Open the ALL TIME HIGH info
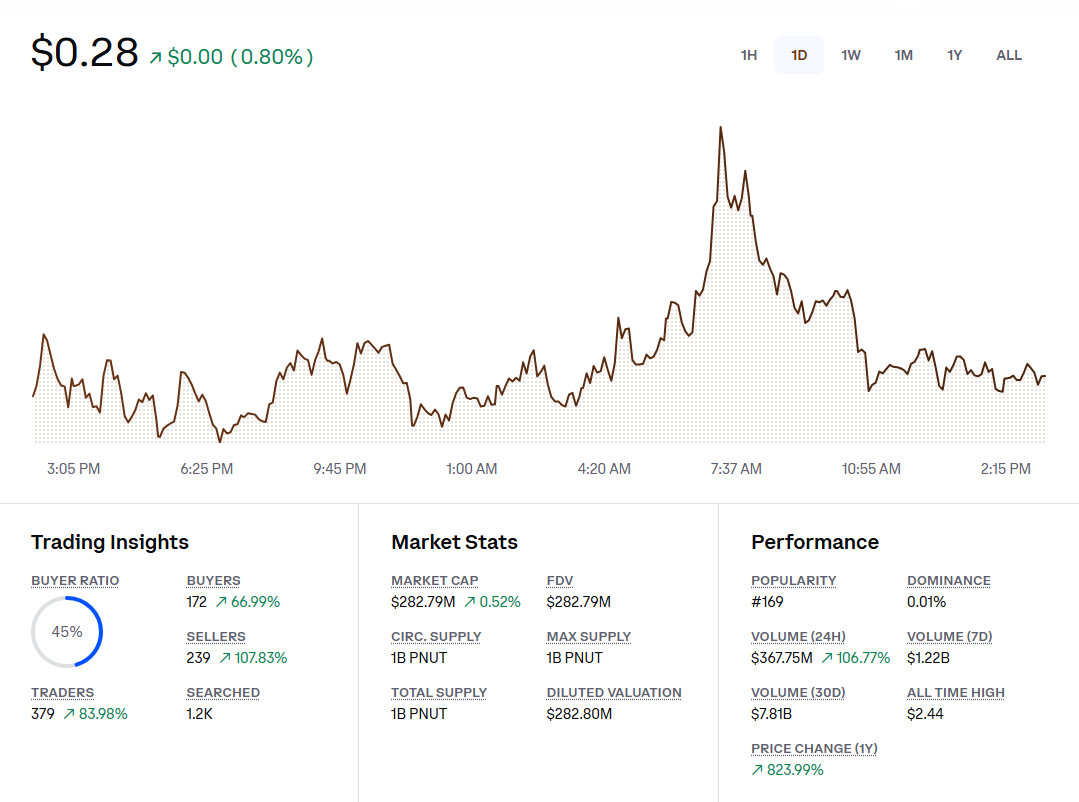Screen dimensions: 1079x802 (956, 692)
